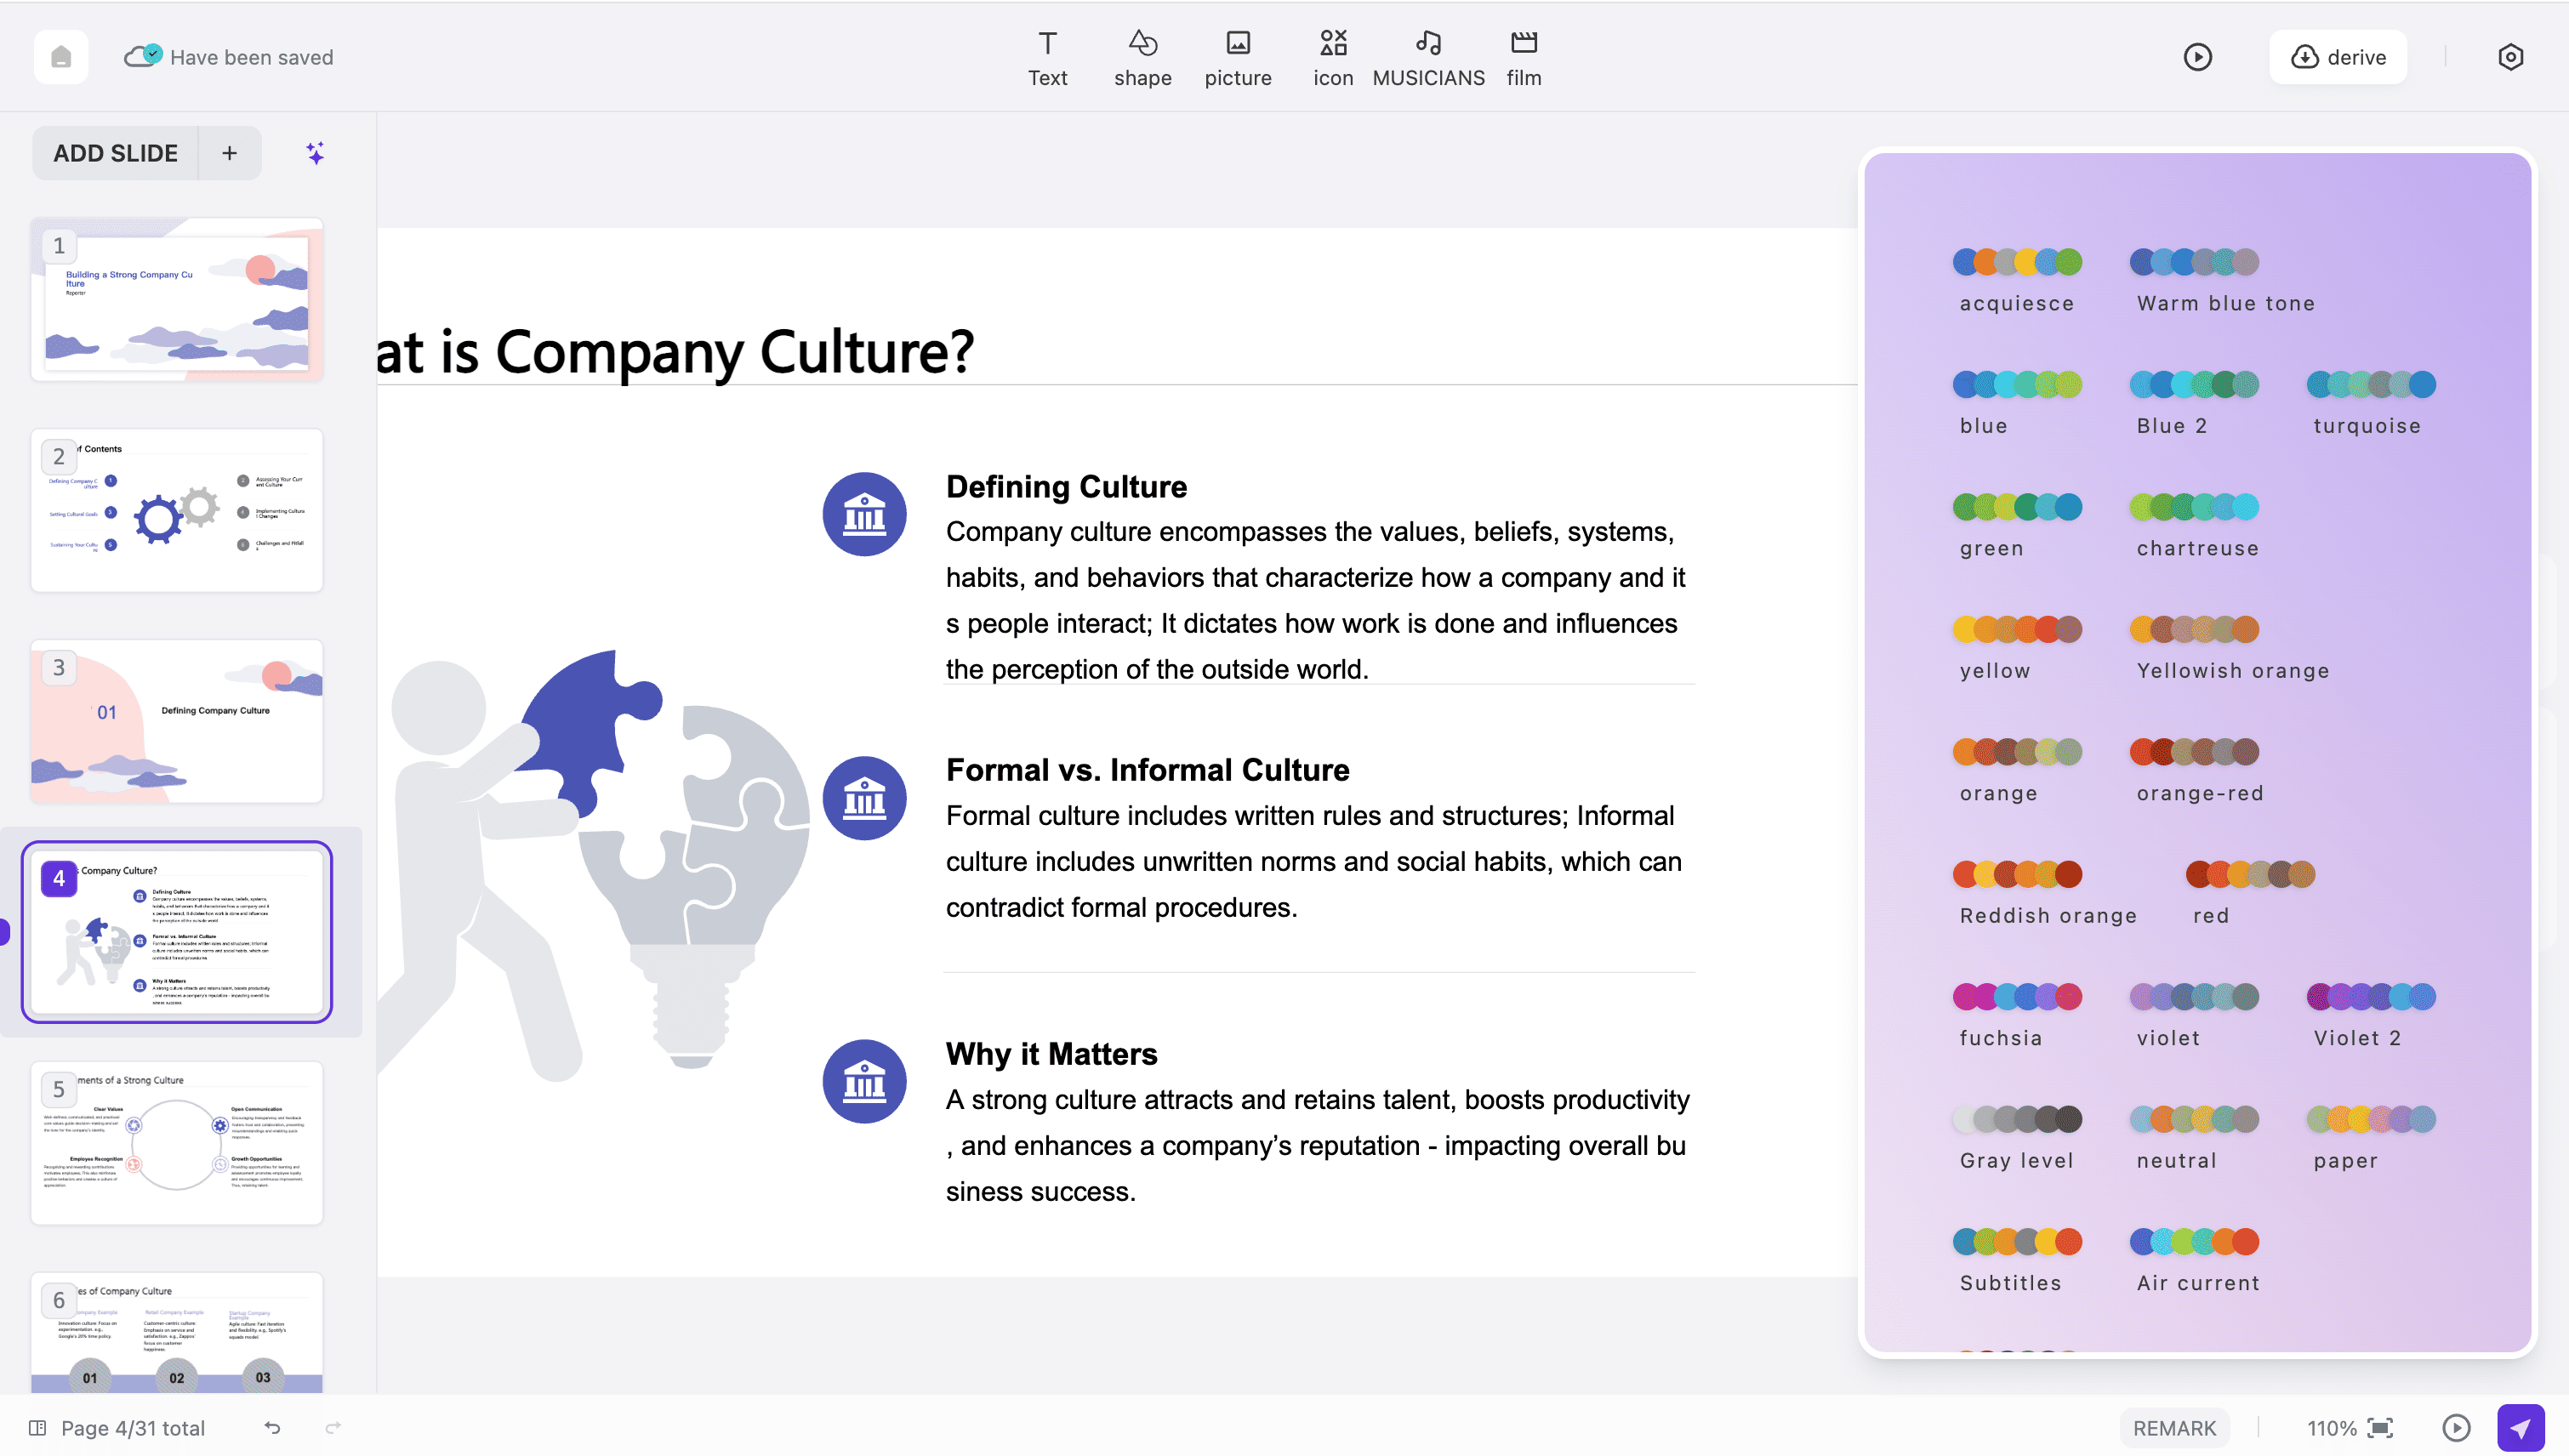Screen dimensions: 2569x1456
Task: Trigger the AI sparkle assistant beside ADD SLIDE
Action: [313, 153]
